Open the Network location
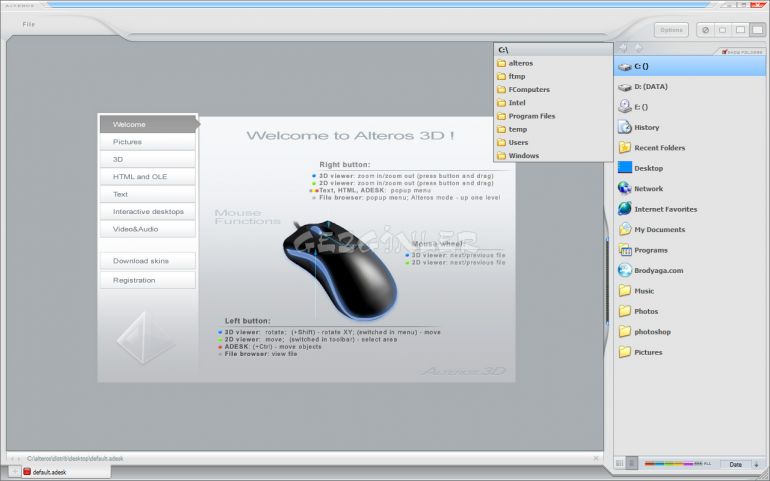Screen dimensions: 770x481 pos(689,189)
